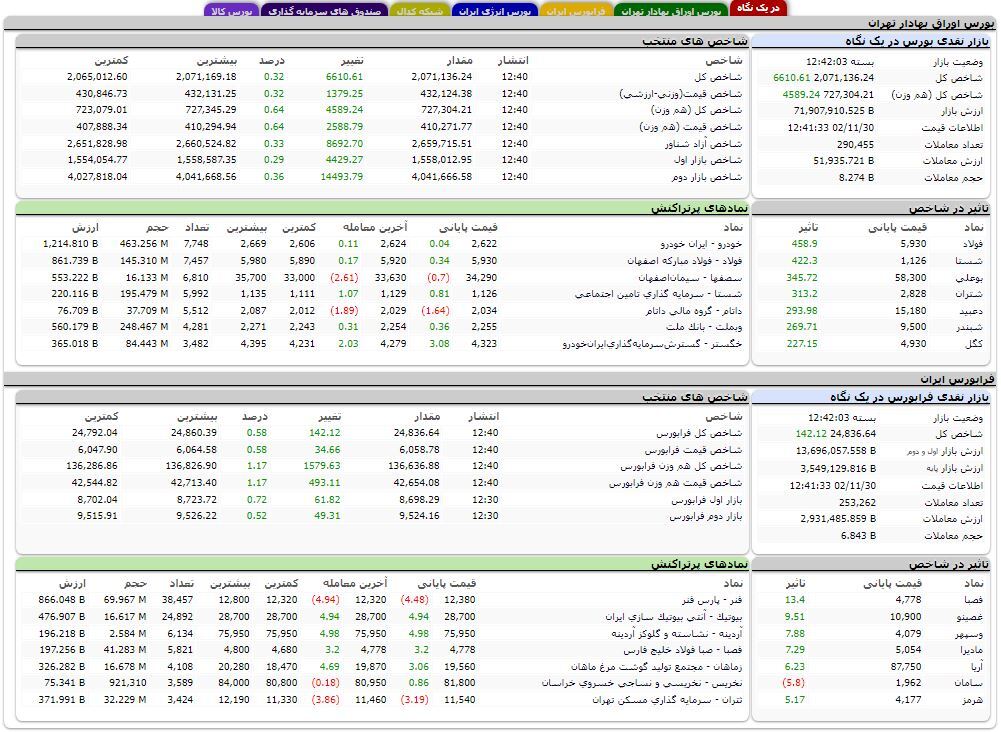Switch to the «بورس کالا» tab
1001x732 pixels.
pos(232,11)
